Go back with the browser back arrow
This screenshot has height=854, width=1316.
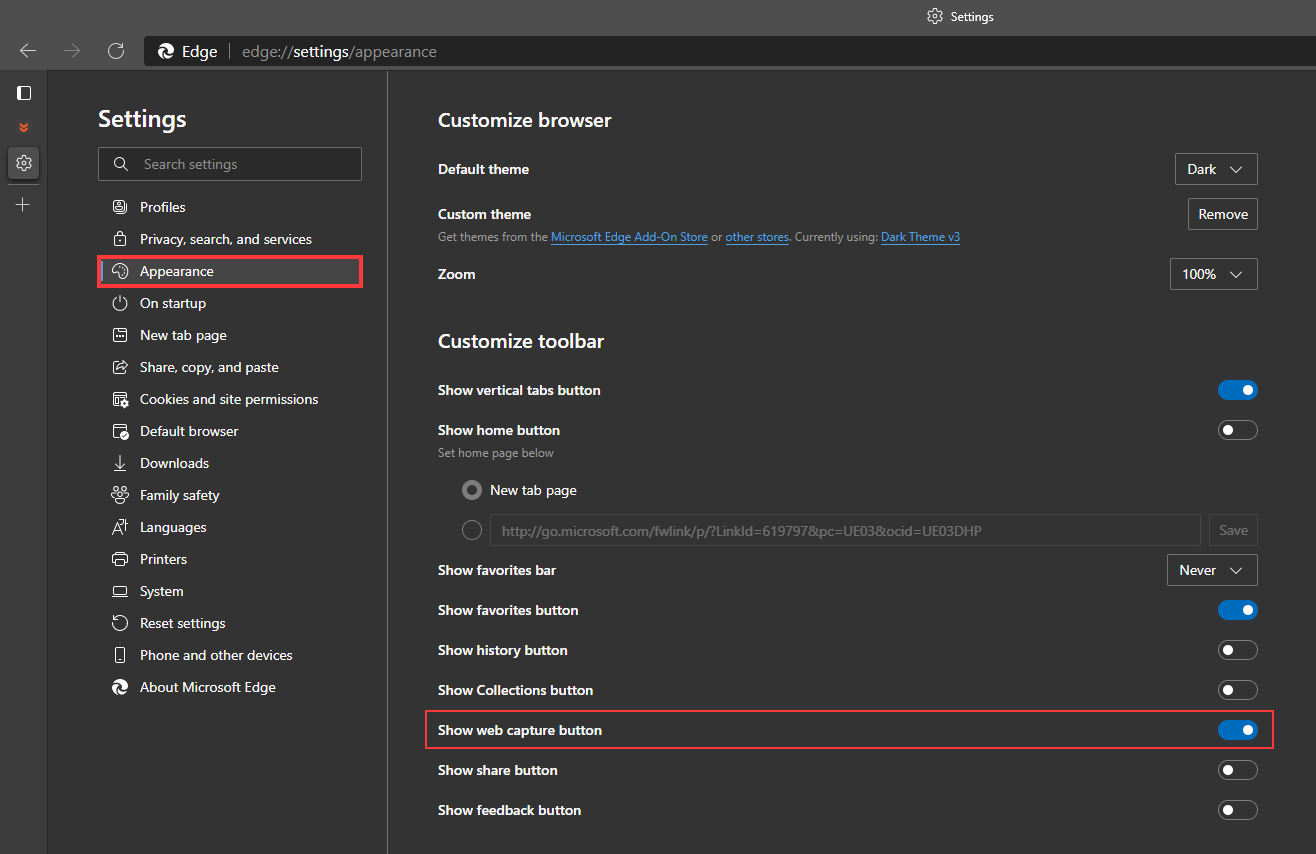click(28, 51)
